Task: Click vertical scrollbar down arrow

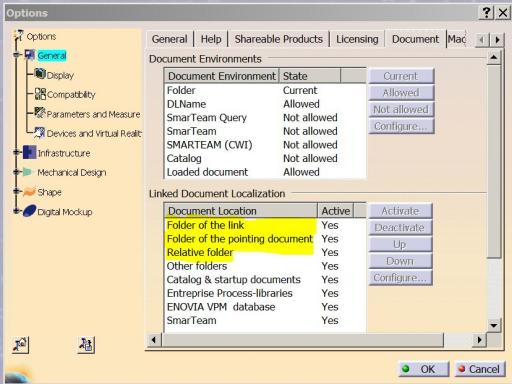Action: pos(494,325)
